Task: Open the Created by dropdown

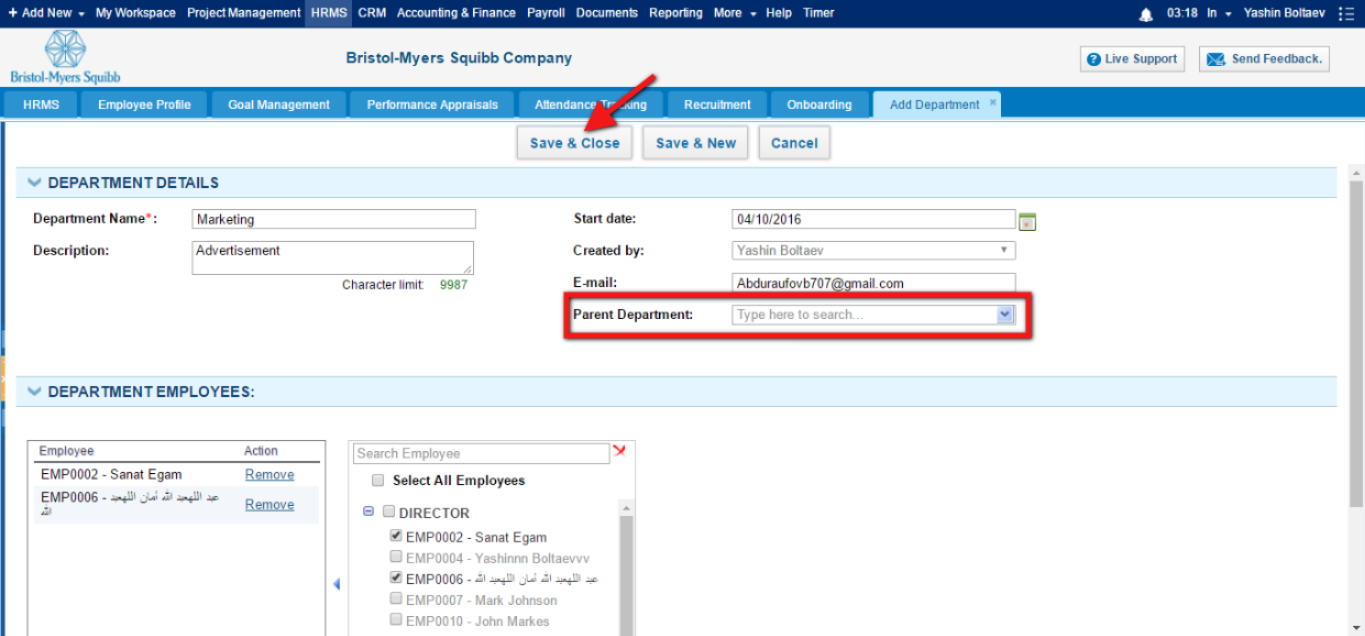Action: click(874, 251)
